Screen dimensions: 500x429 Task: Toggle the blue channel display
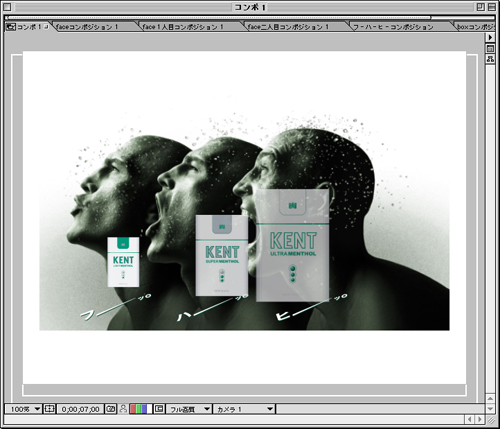click(144, 409)
